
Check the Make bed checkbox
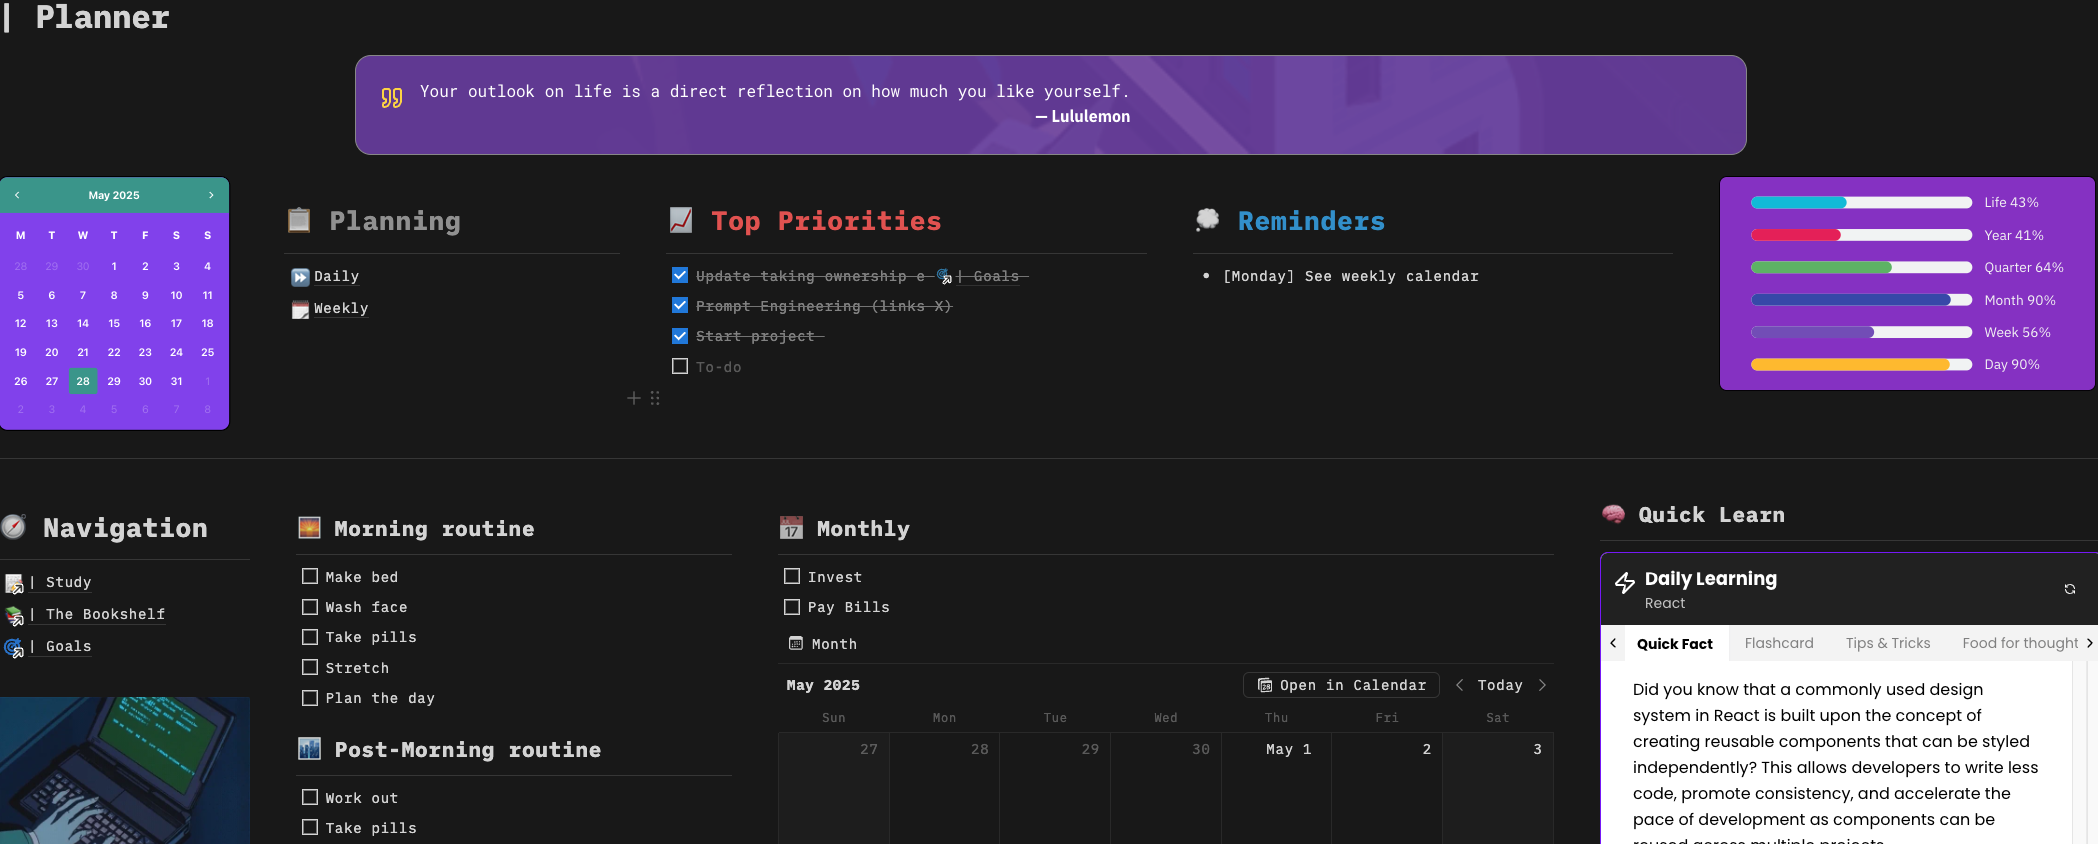point(310,576)
